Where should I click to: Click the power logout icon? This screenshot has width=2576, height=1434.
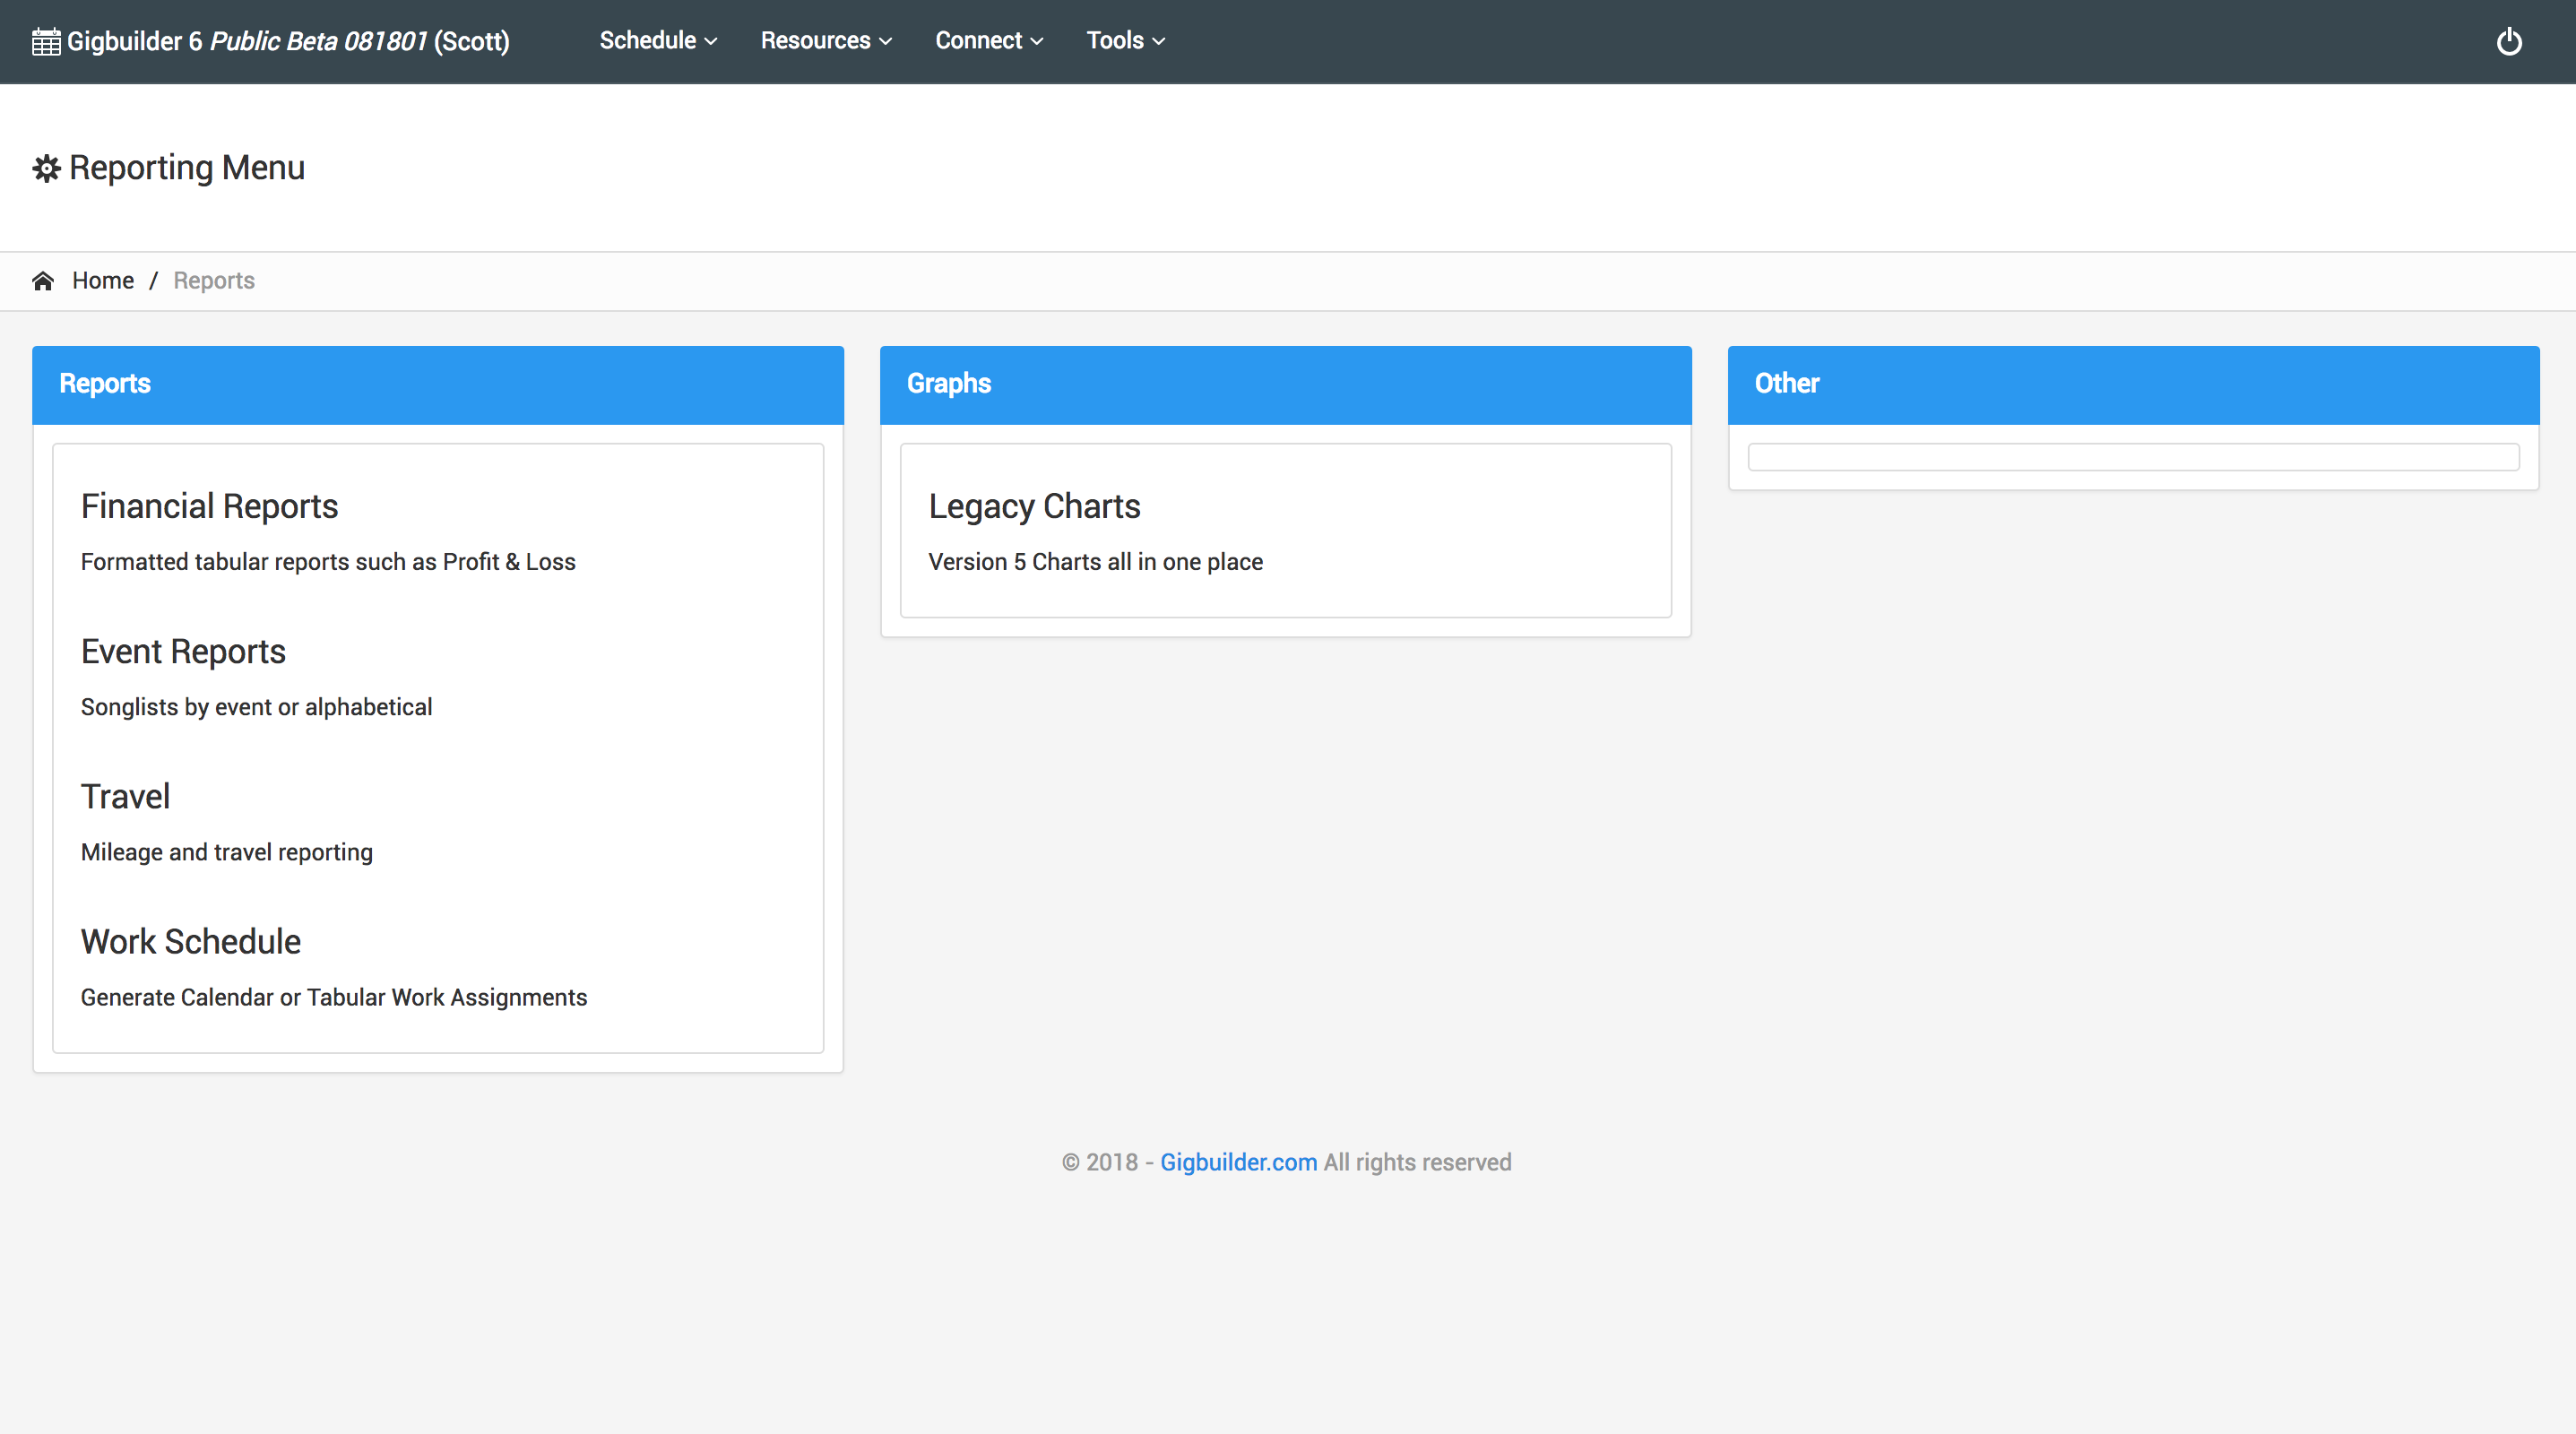point(2508,41)
